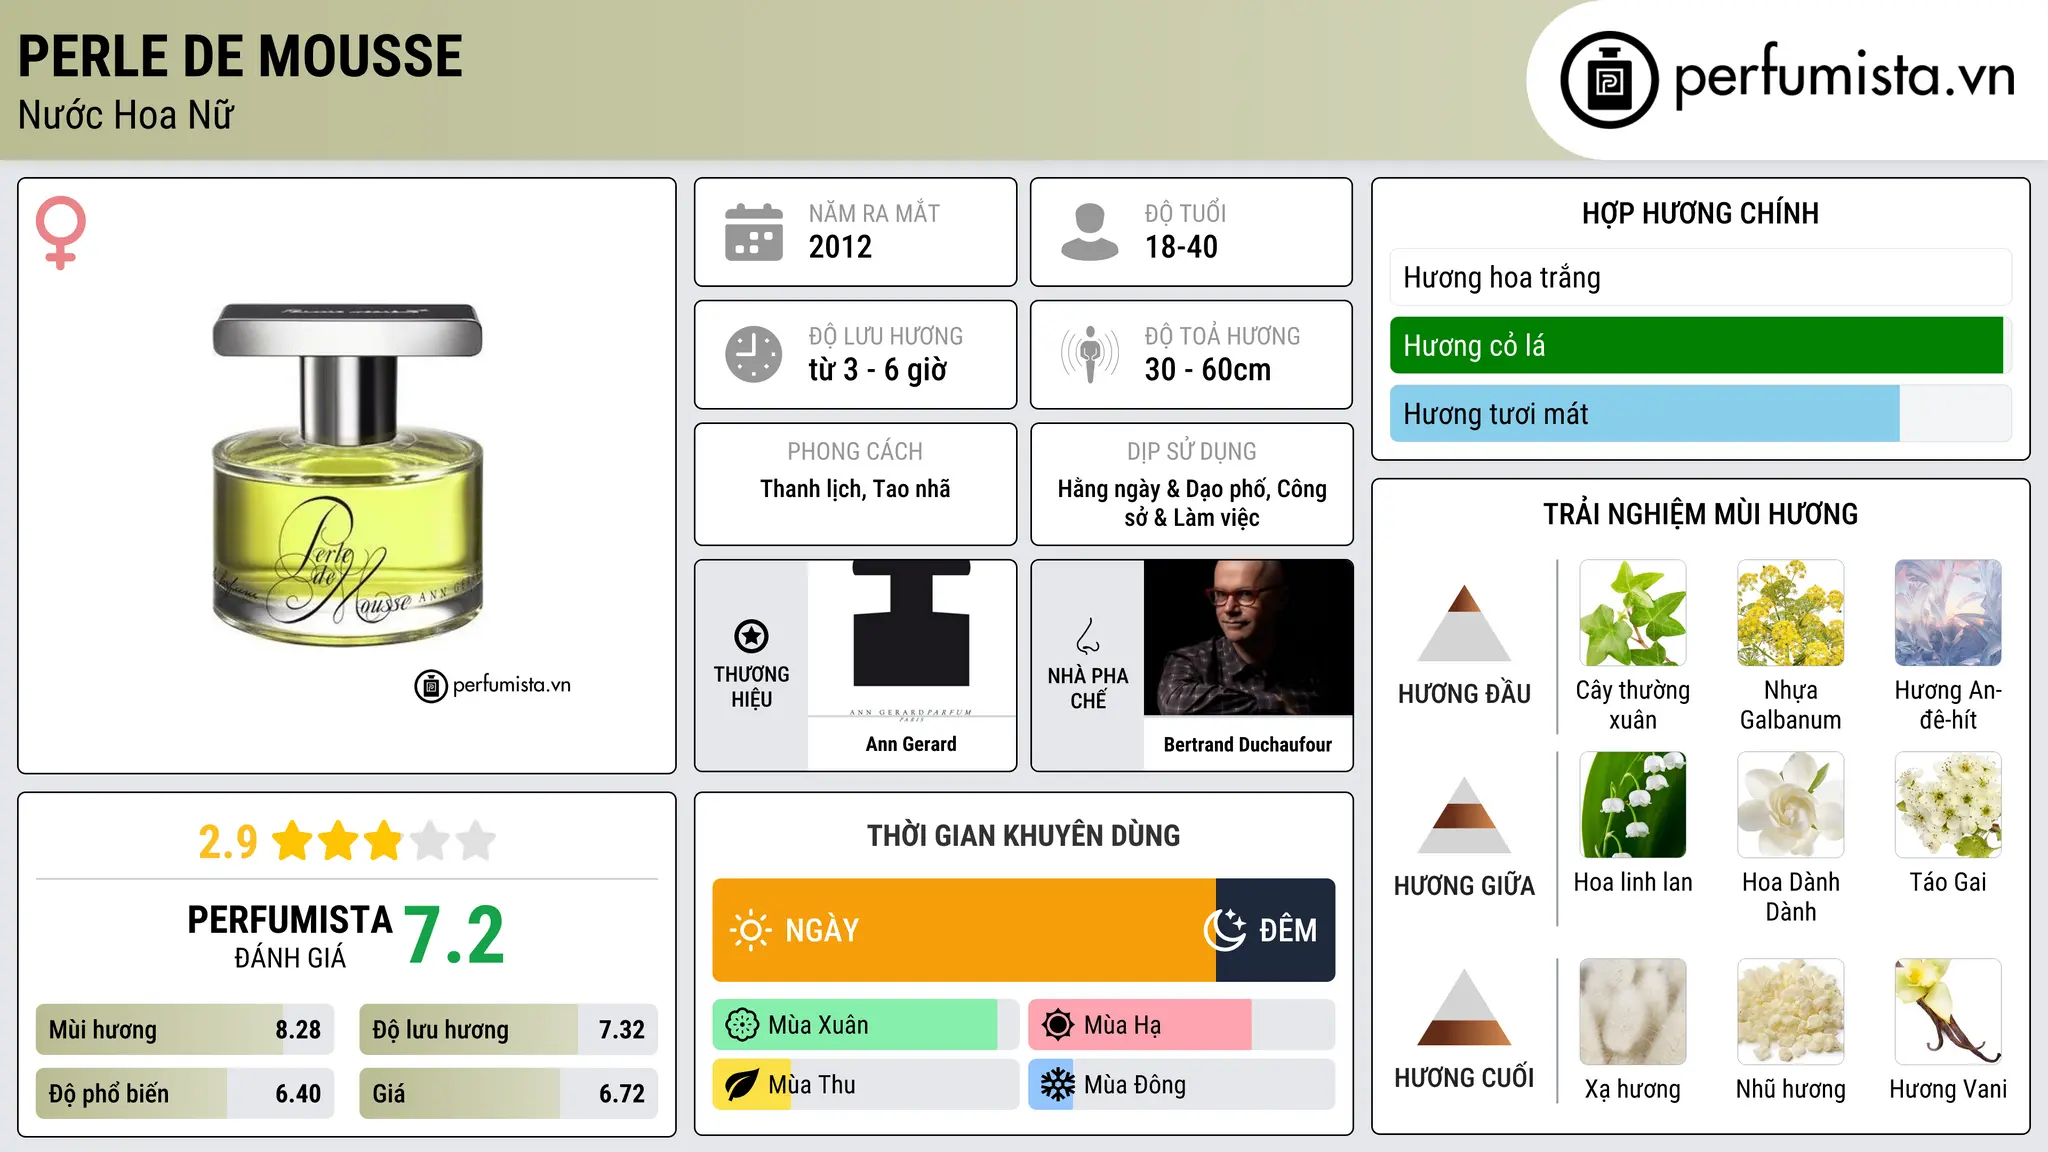The image size is (2048, 1152).
Task: Click the leaf icon for Mùa Thu
Action: (742, 1085)
